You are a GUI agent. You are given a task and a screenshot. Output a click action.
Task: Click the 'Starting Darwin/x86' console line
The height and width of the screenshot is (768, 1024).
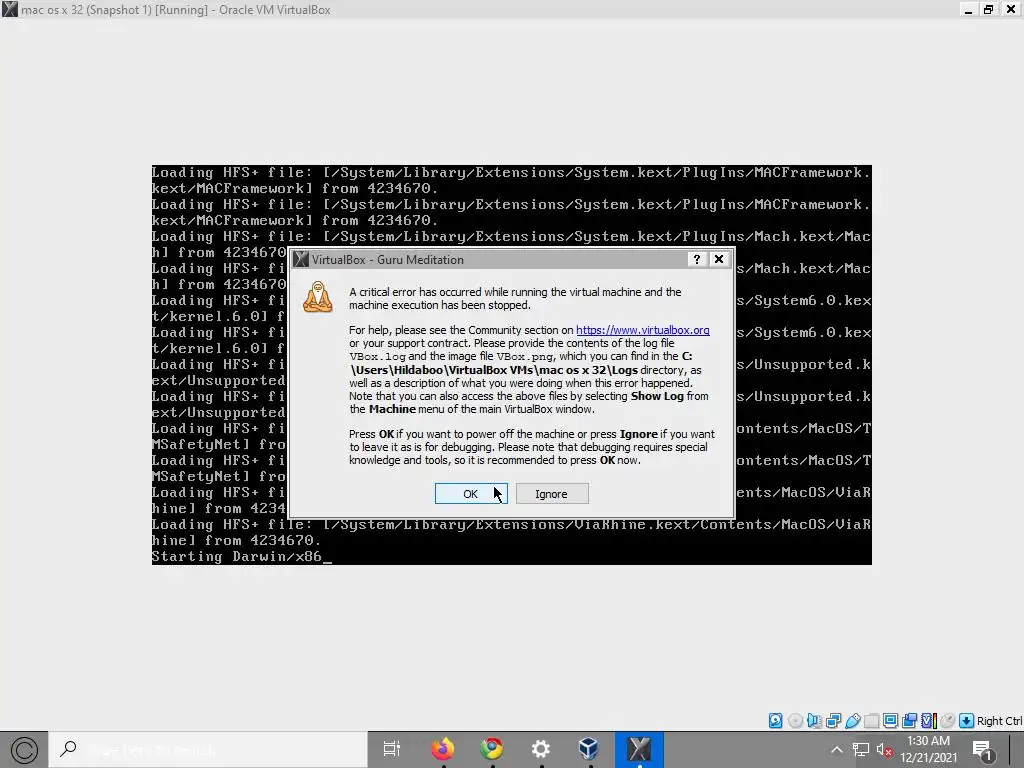(x=242, y=556)
